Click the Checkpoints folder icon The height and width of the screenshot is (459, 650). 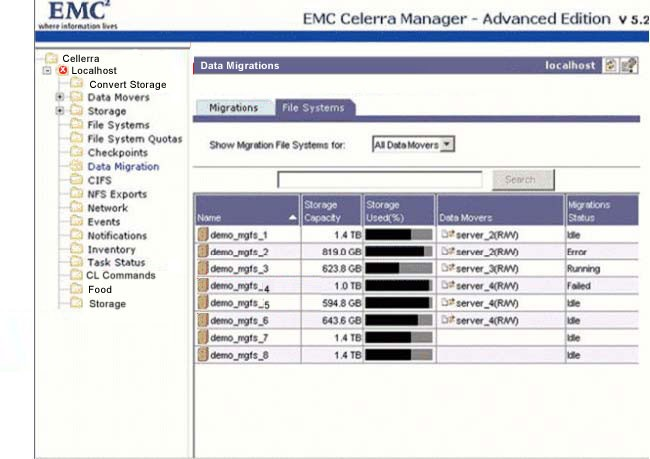click(x=76, y=152)
